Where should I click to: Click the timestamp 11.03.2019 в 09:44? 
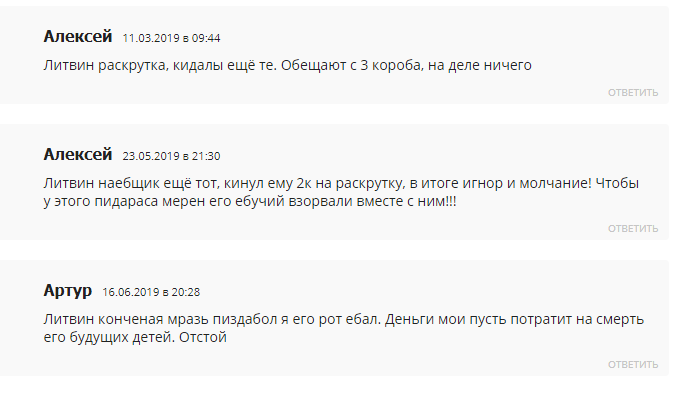(x=171, y=38)
